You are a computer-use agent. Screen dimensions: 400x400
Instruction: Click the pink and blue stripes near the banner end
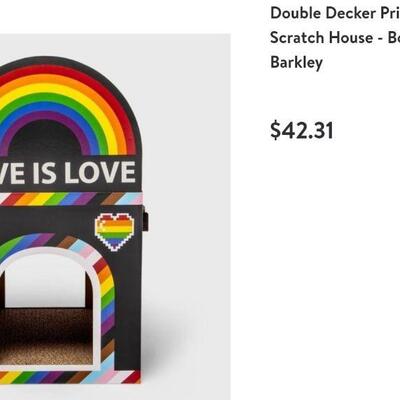pos(130,199)
